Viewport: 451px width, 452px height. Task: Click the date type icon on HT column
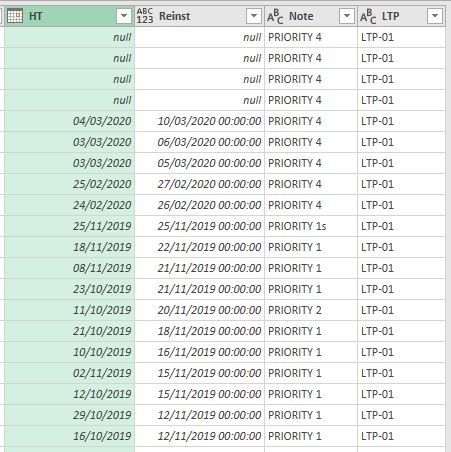15,16
